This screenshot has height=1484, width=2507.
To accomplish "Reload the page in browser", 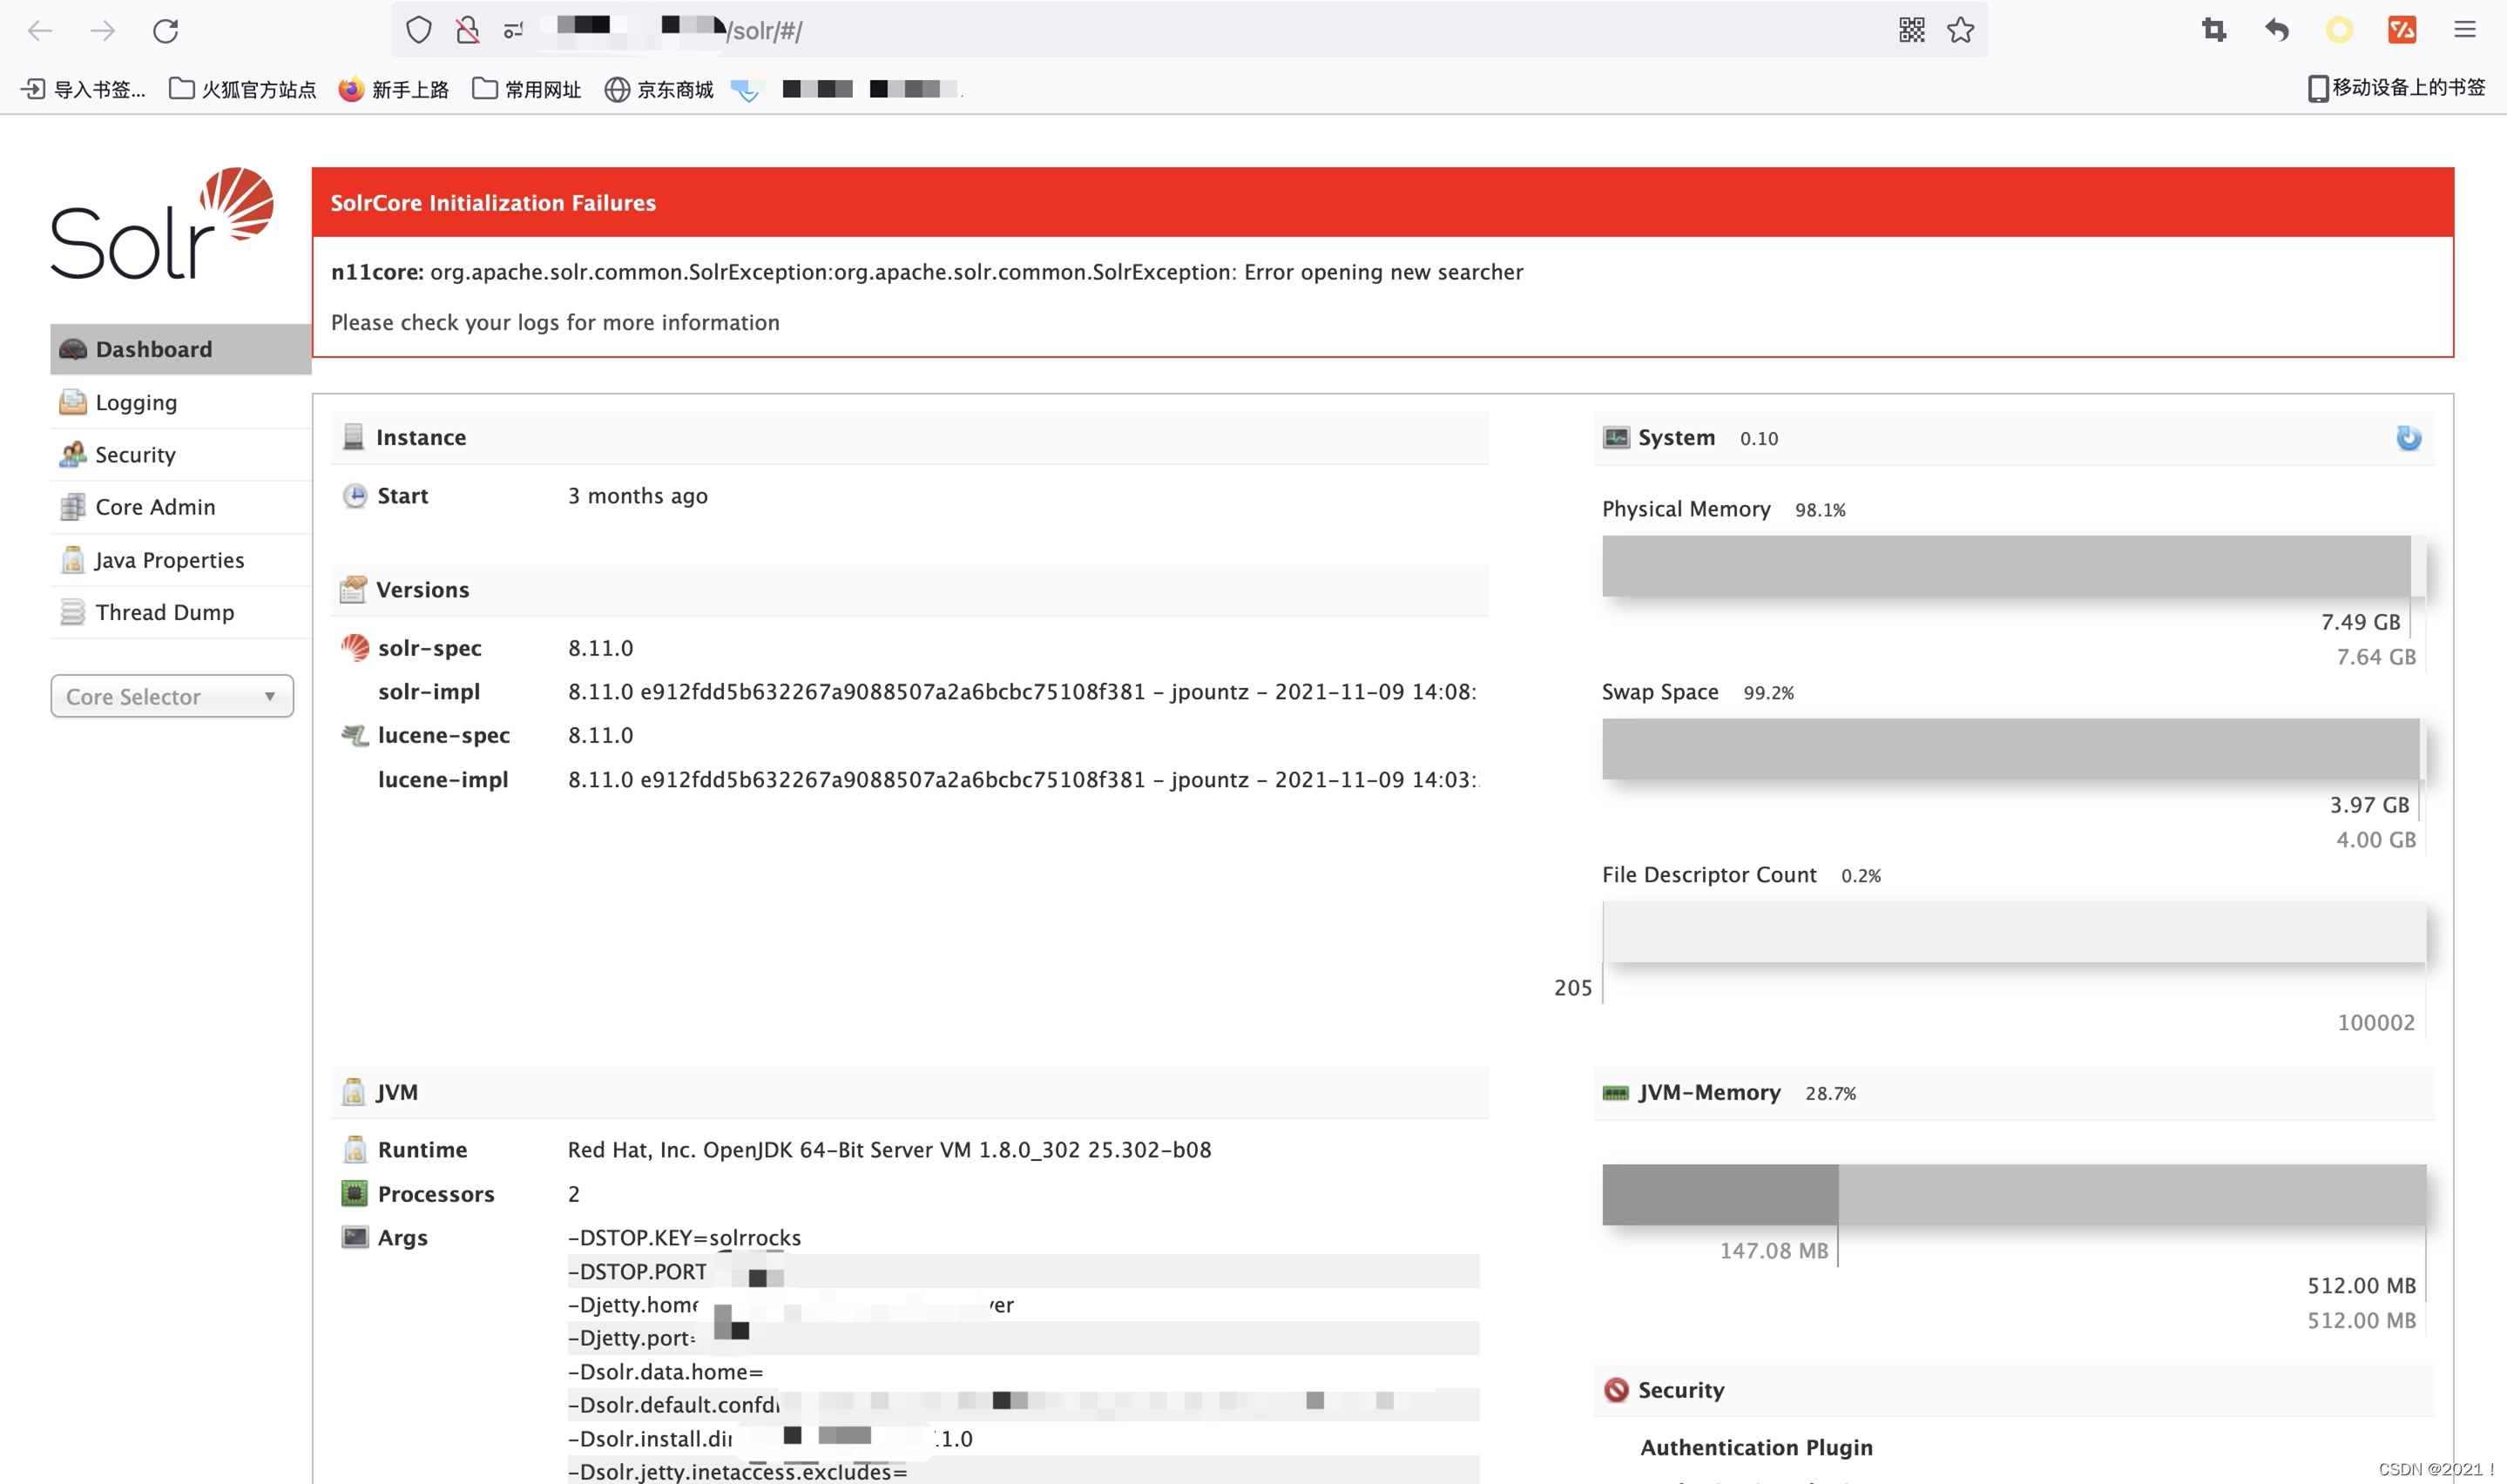I will coord(166,31).
